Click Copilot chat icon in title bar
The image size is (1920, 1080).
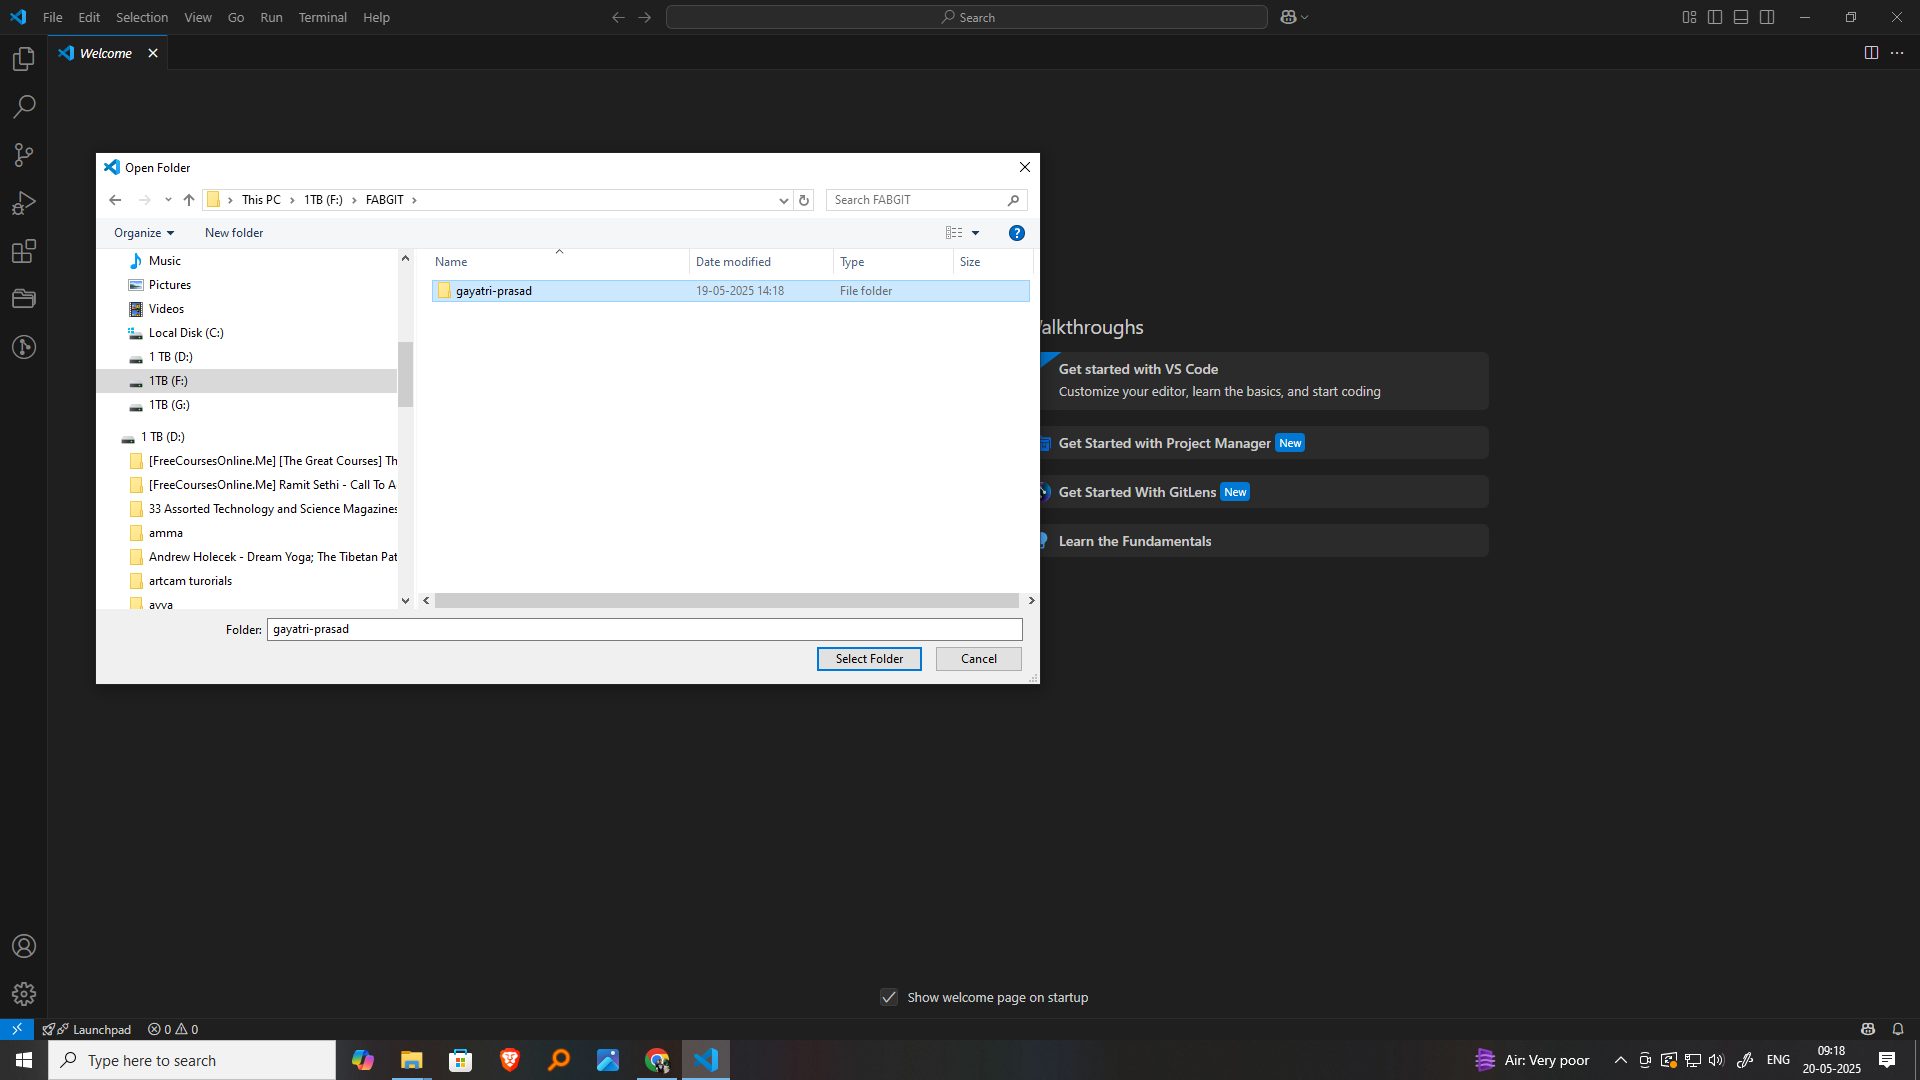[x=1288, y=17]
